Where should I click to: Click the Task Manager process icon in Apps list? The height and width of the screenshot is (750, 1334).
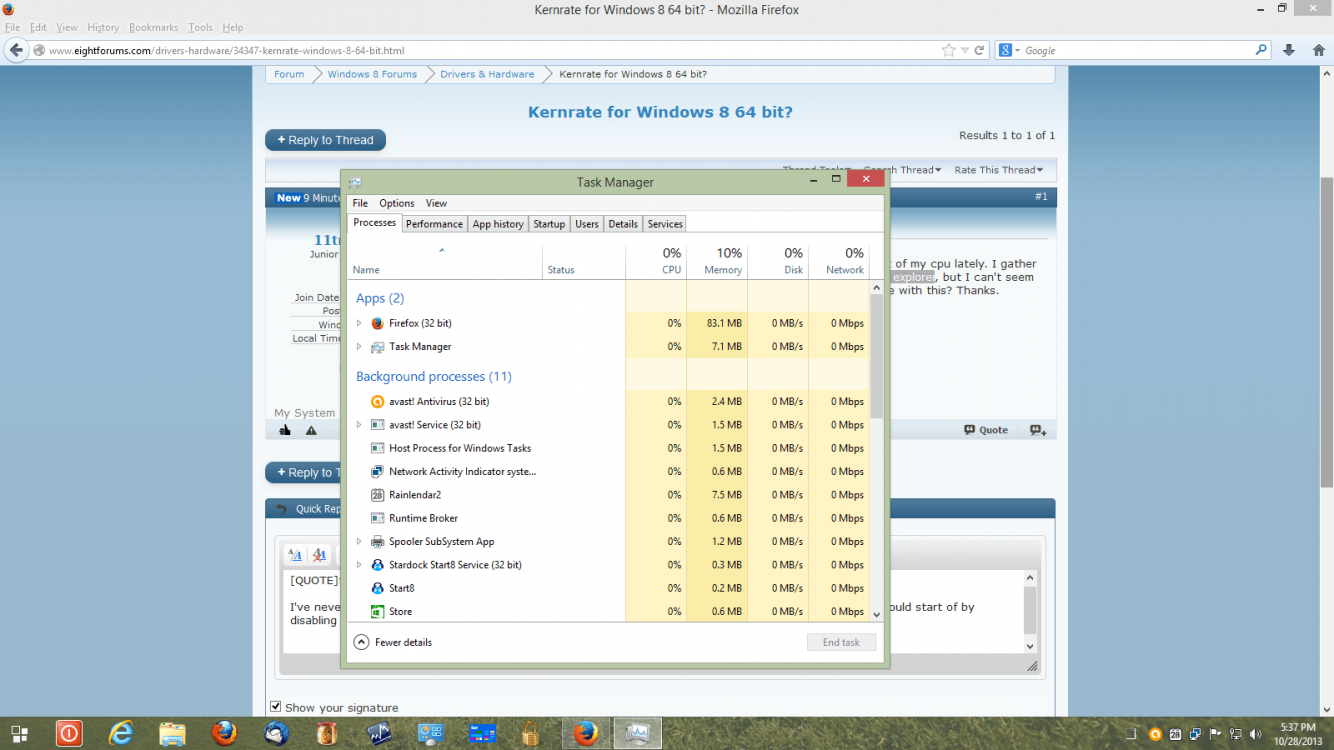tap(377, 347)
